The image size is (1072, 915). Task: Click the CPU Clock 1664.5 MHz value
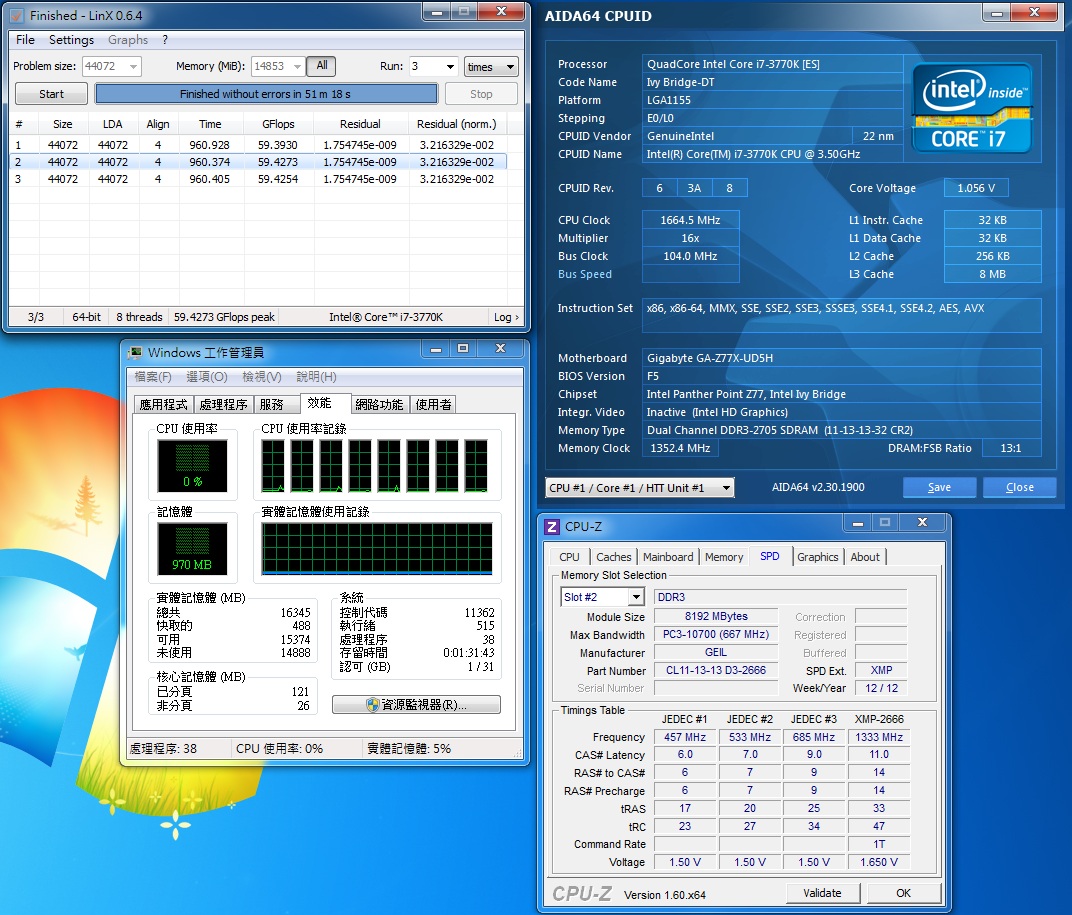(x=691, y=220)
